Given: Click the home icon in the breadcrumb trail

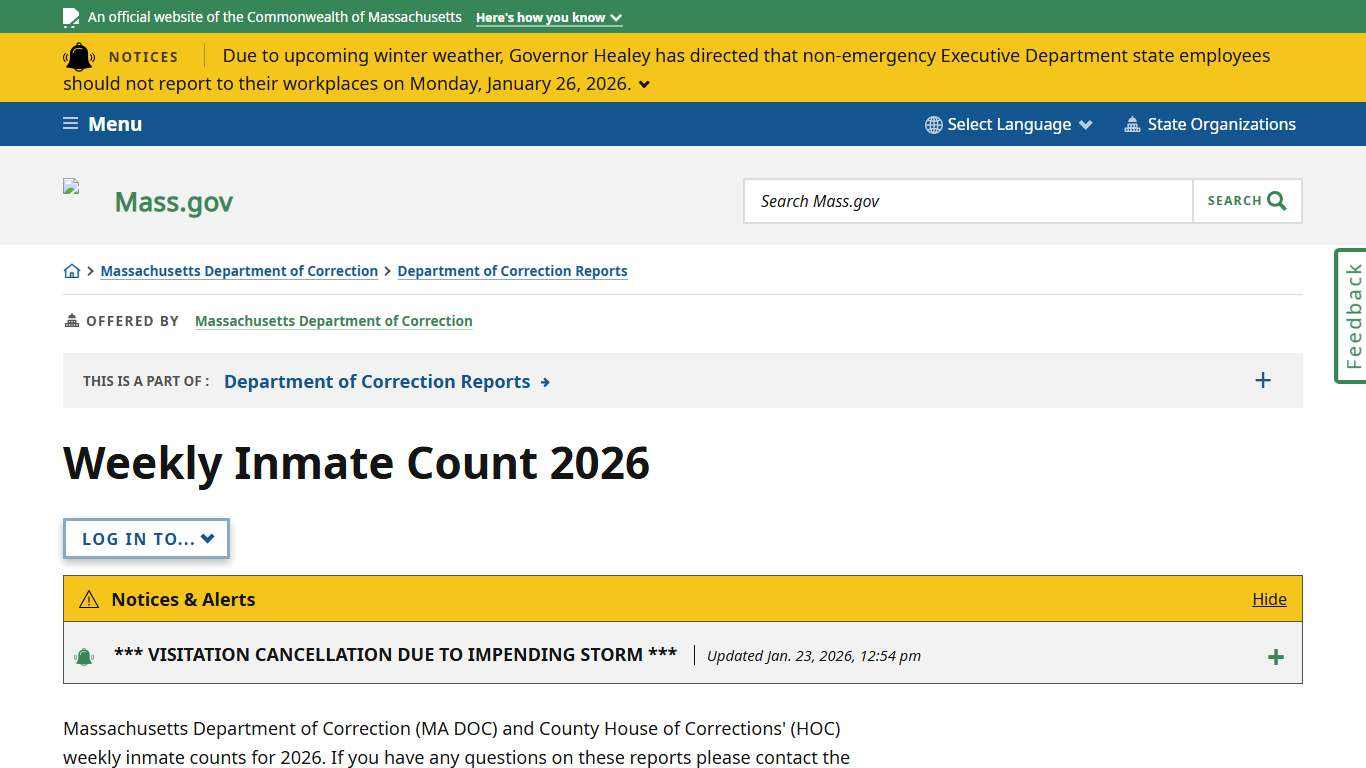Looking at the screenshot, I should coord(72,270).
